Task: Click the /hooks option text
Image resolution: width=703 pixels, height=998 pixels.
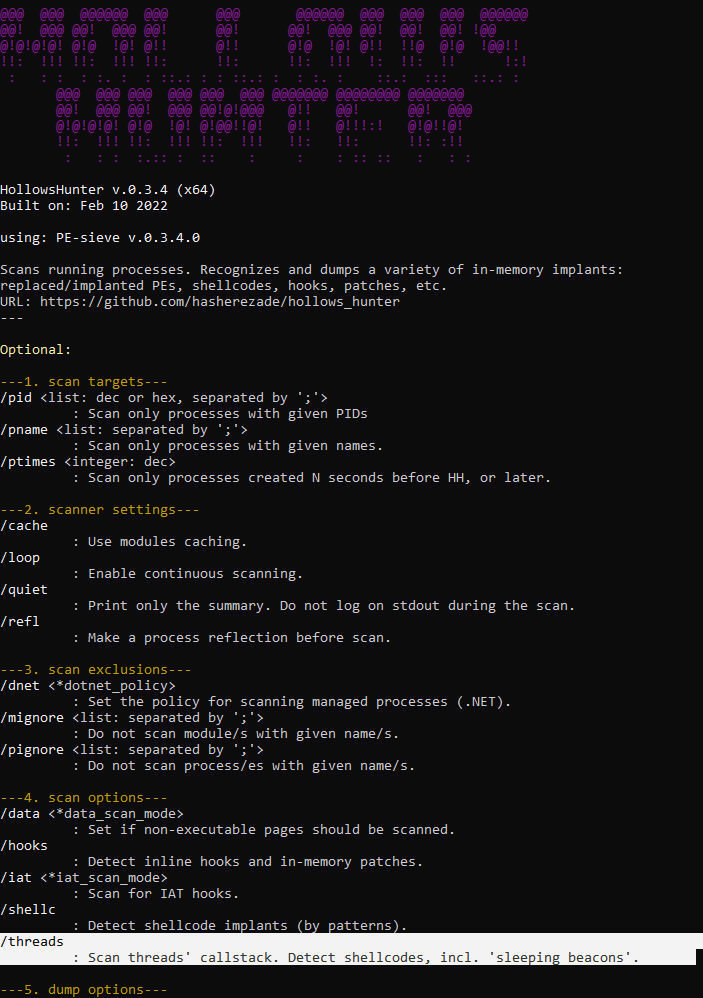Action: pyautogui.click(x=24, y=845)
